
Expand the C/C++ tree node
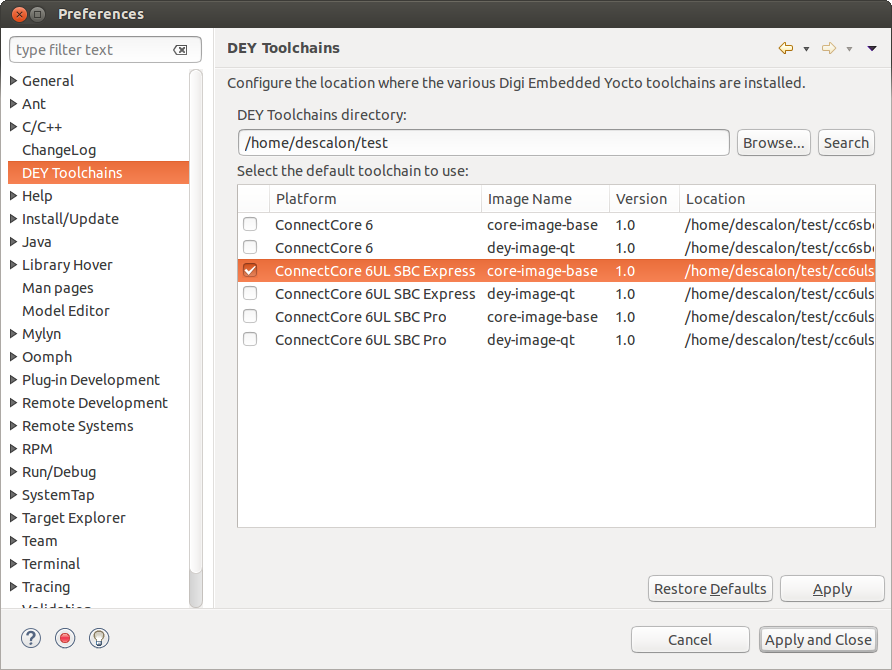14,127
